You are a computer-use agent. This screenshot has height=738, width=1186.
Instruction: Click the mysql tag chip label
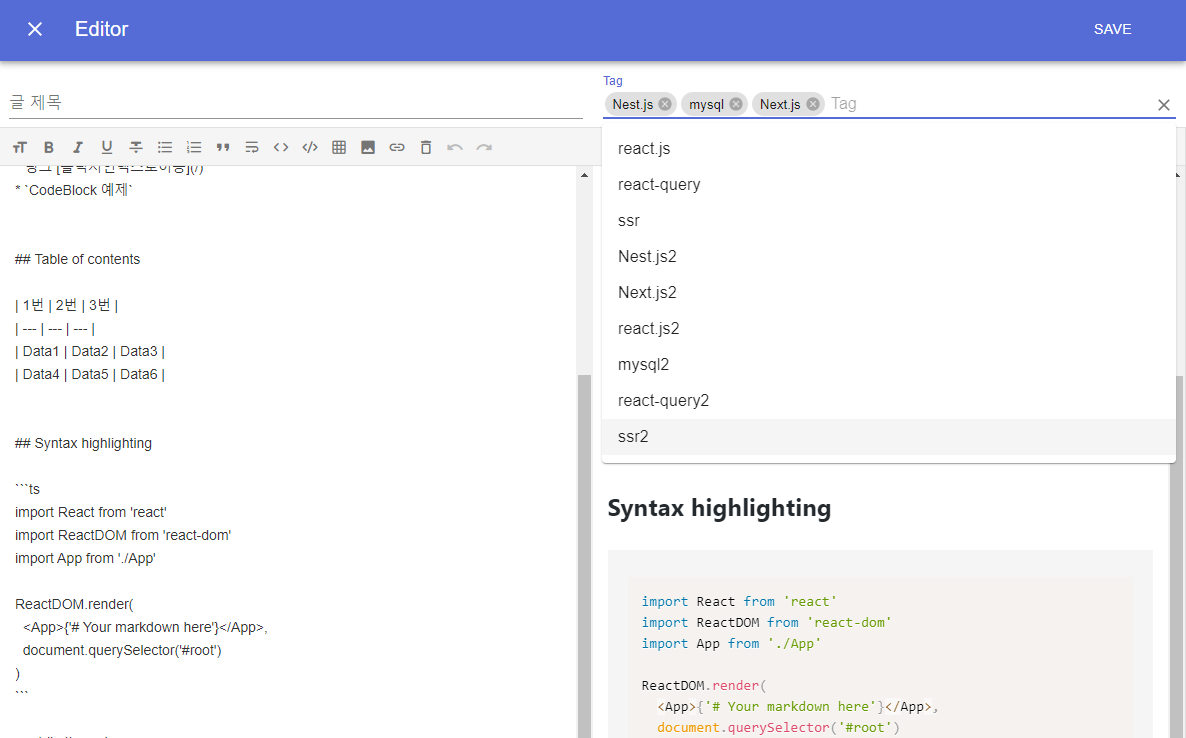pyautogui.click(x=706, y=104)
